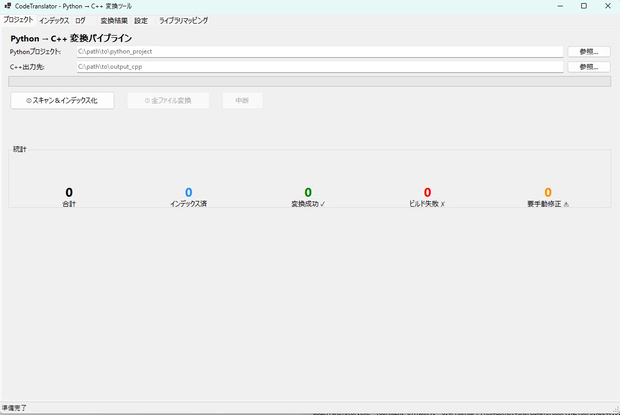Screen dimensions: 620x415
Task: Click the 統計 group label
Action: [x=19, y=149]
